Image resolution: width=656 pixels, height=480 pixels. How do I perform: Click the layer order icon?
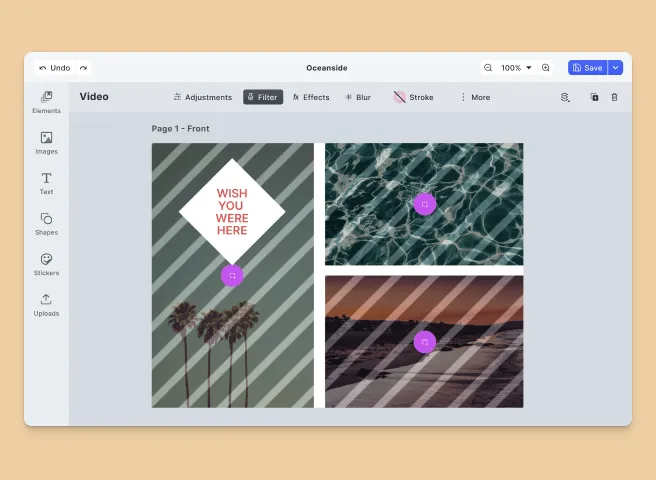click(x=565, y=97)
